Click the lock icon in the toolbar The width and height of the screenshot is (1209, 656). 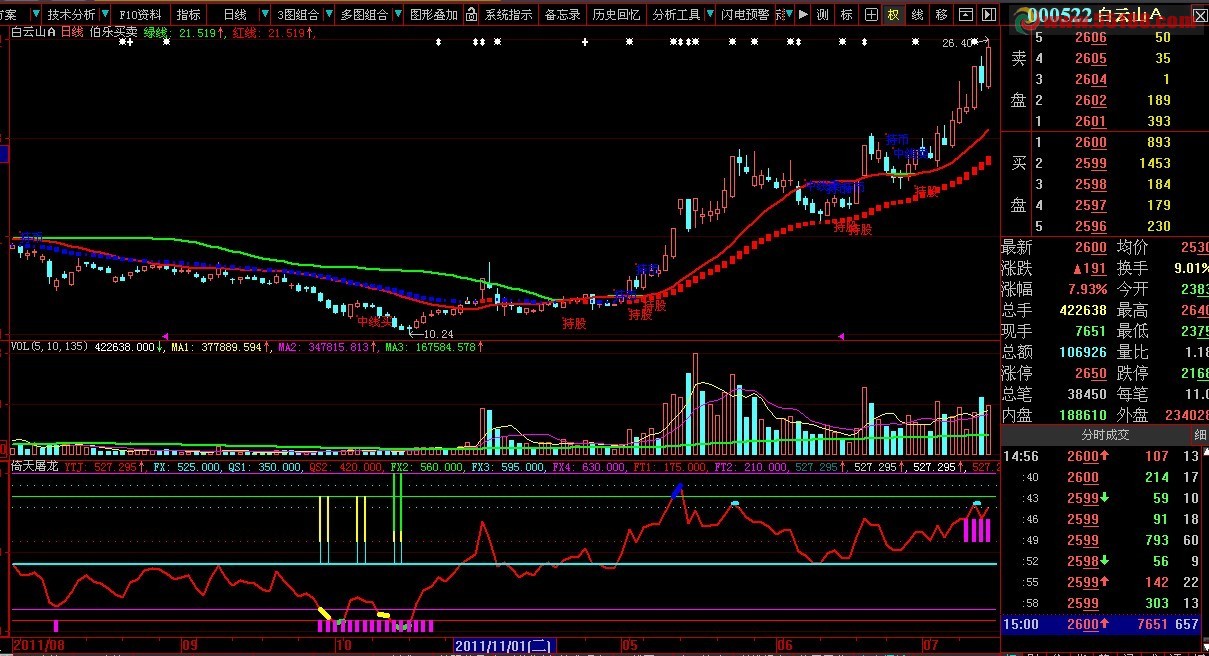(470, 15)
